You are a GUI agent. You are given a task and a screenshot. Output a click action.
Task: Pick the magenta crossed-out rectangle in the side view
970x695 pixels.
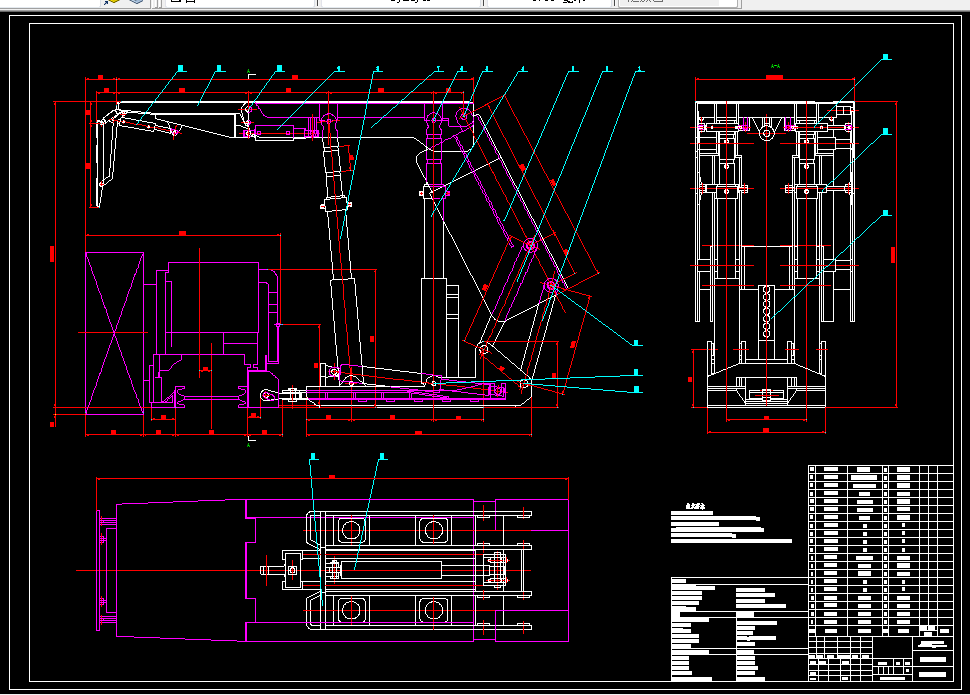click(x=114, y=333)
